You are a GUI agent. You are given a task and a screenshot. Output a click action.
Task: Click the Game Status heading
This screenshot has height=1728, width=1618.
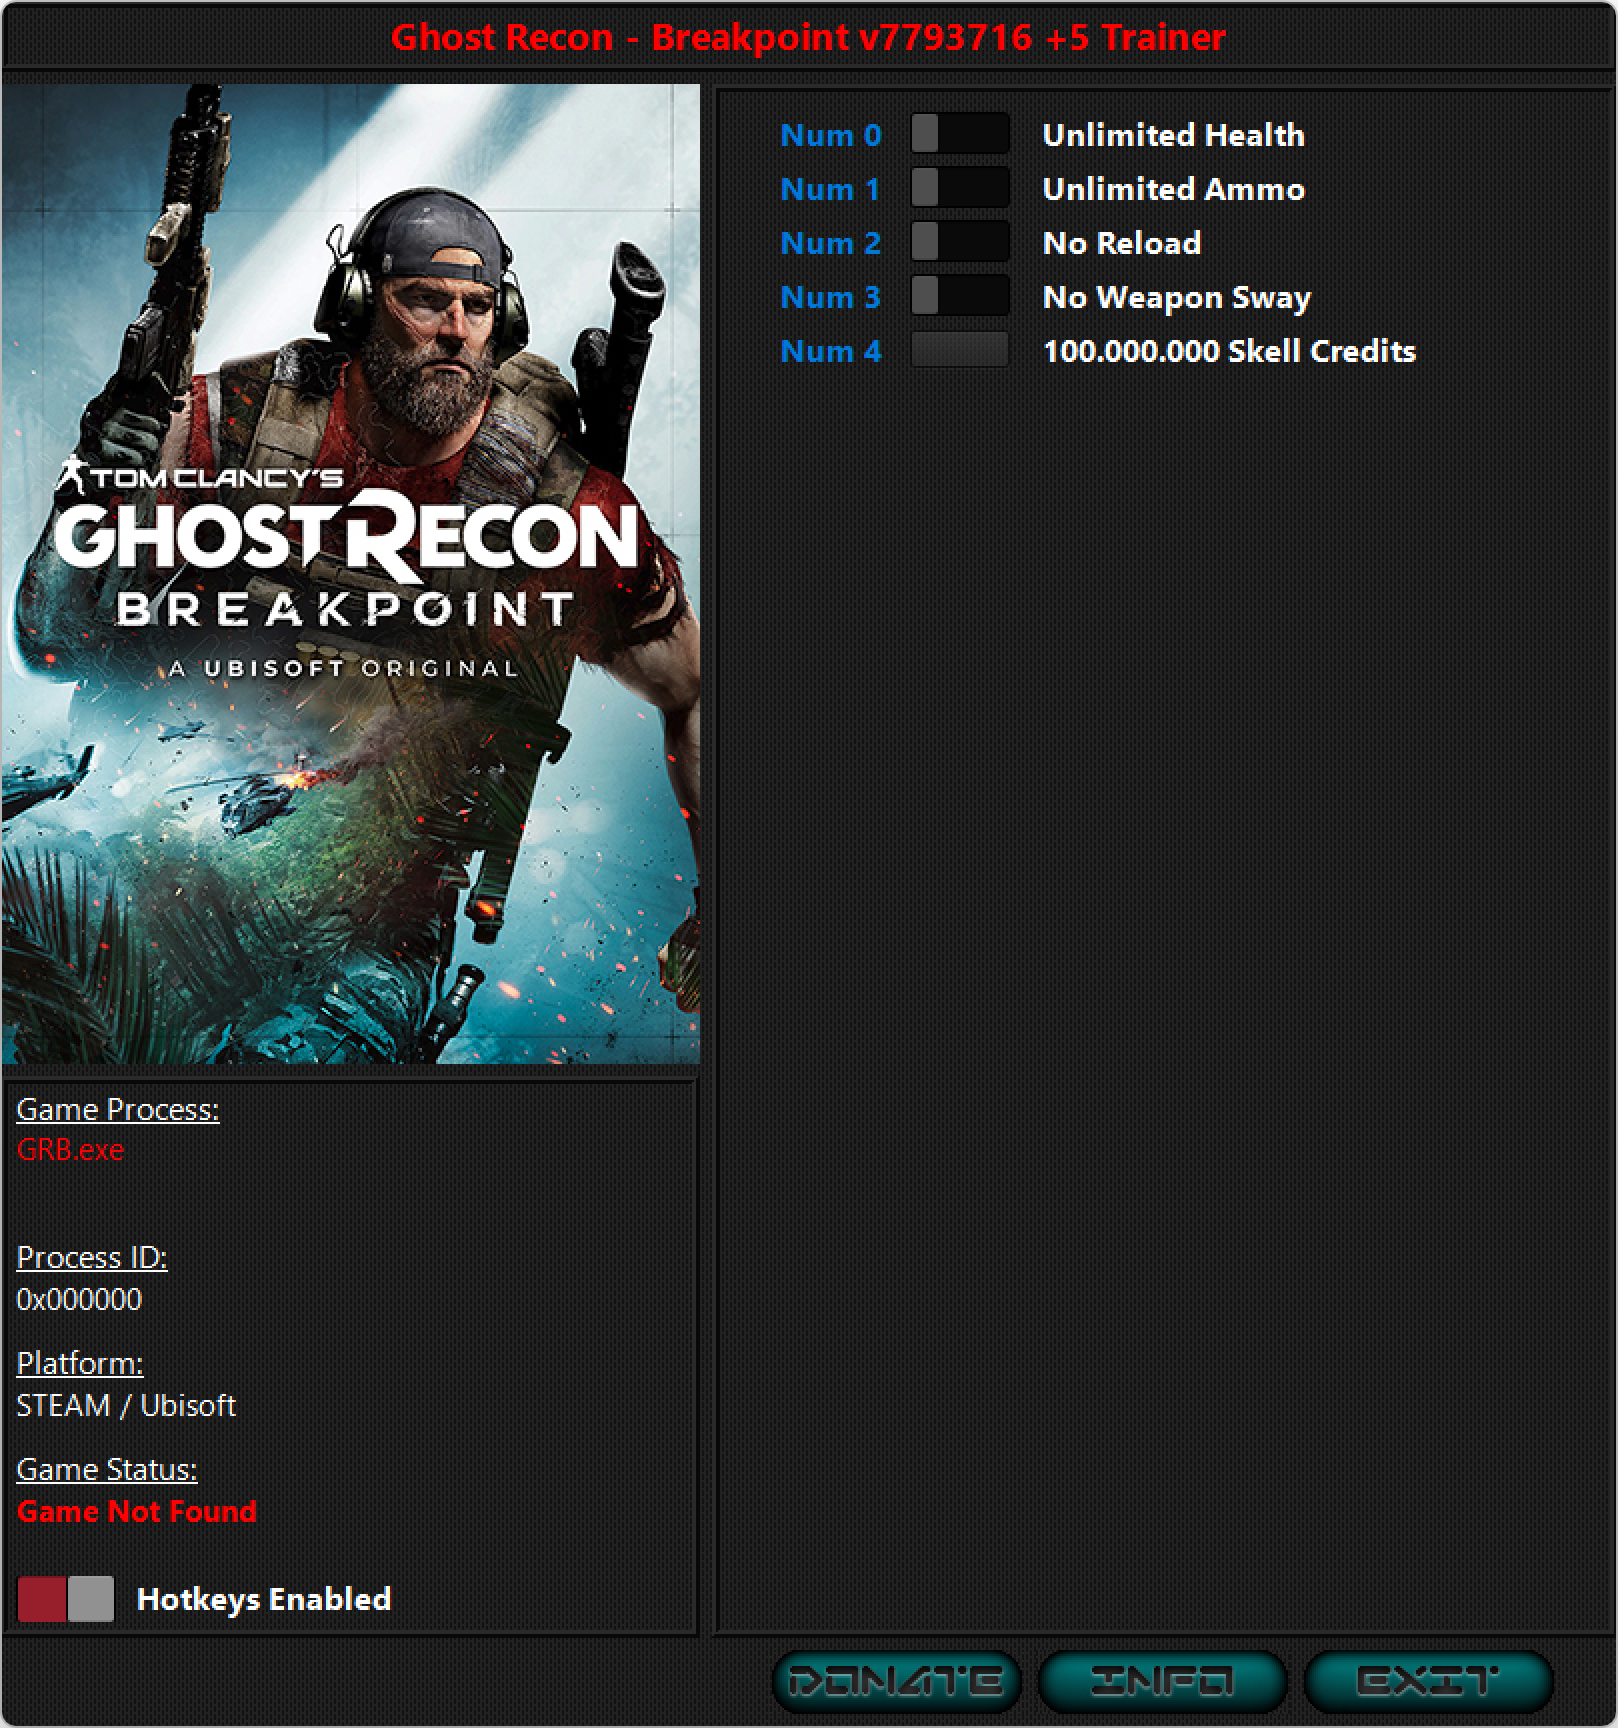pos(107,1469)
